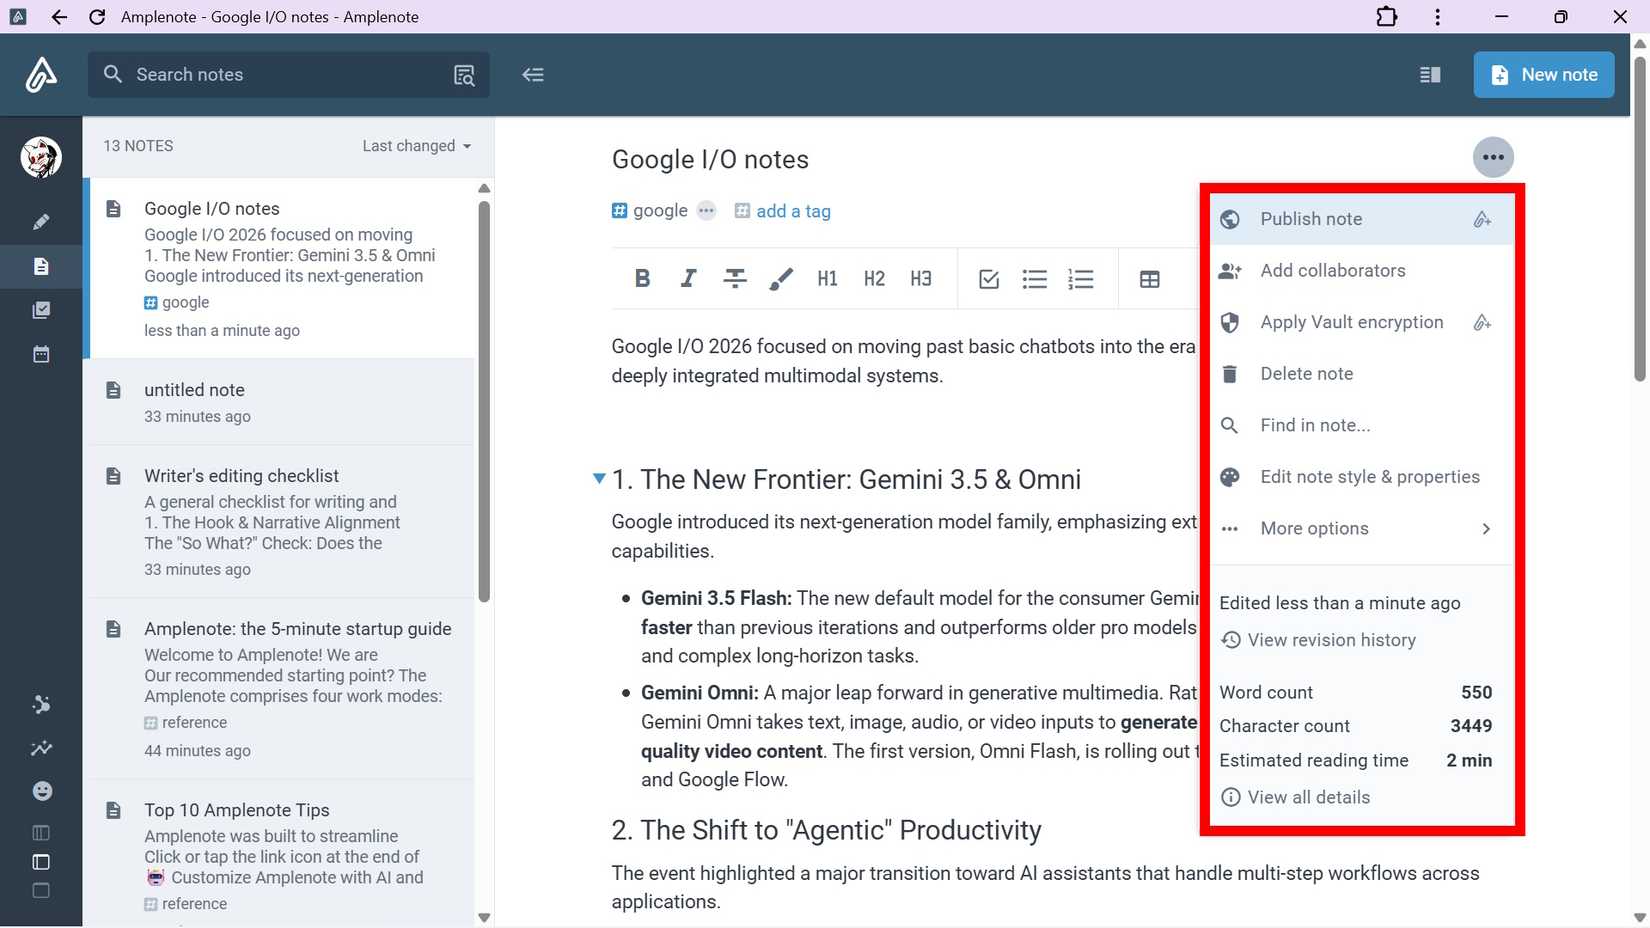Toggle the peek viewer panel icon

[1430, 75]
